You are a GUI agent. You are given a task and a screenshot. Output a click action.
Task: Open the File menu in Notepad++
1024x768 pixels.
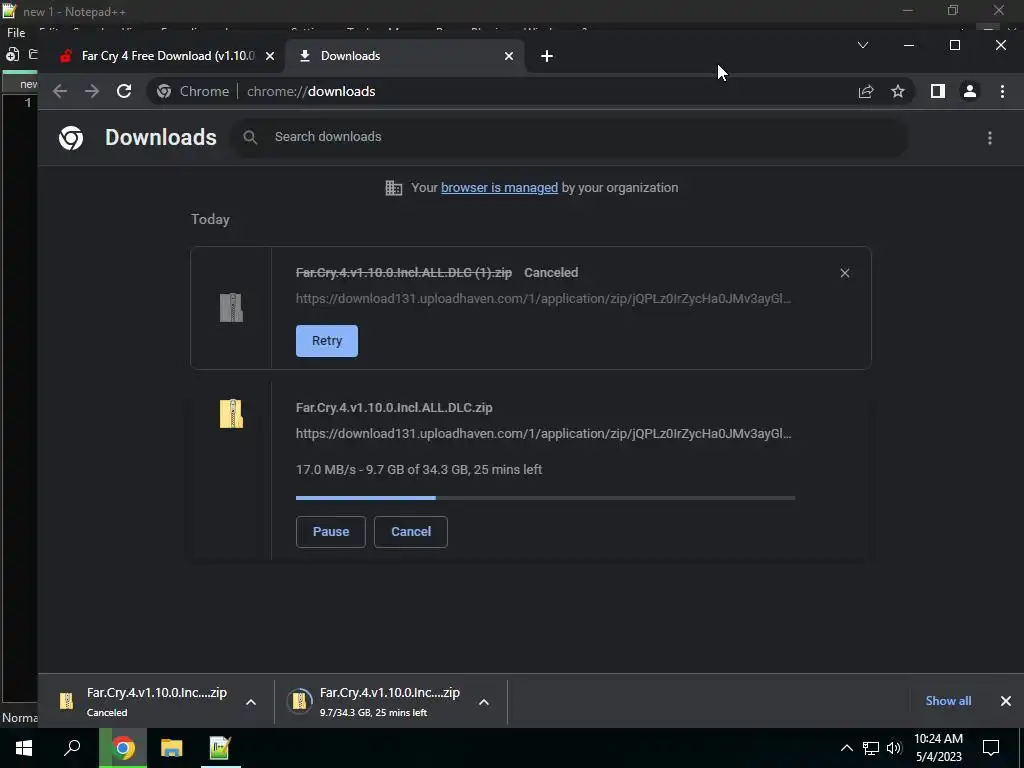pyautogui.click(x=16, y=33)
